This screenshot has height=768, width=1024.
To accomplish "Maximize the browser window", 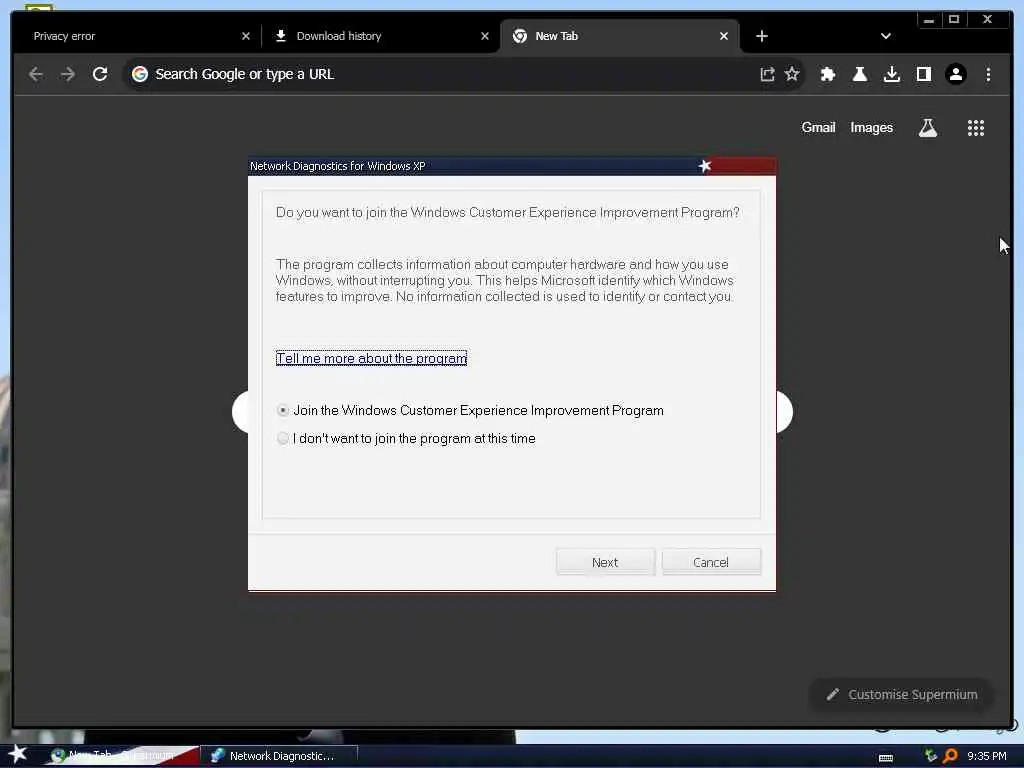I will tap(954, 20).
